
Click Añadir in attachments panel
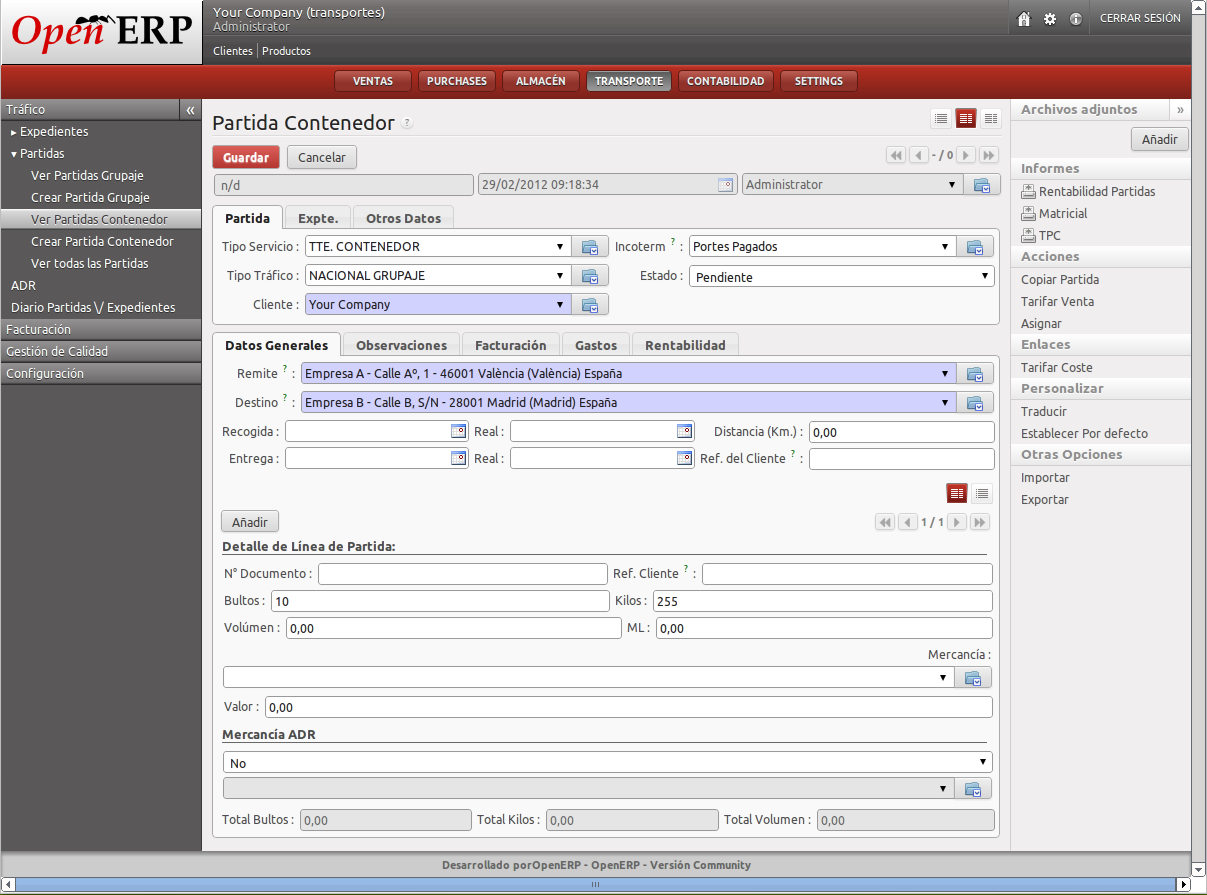[x=1160, y=140]
